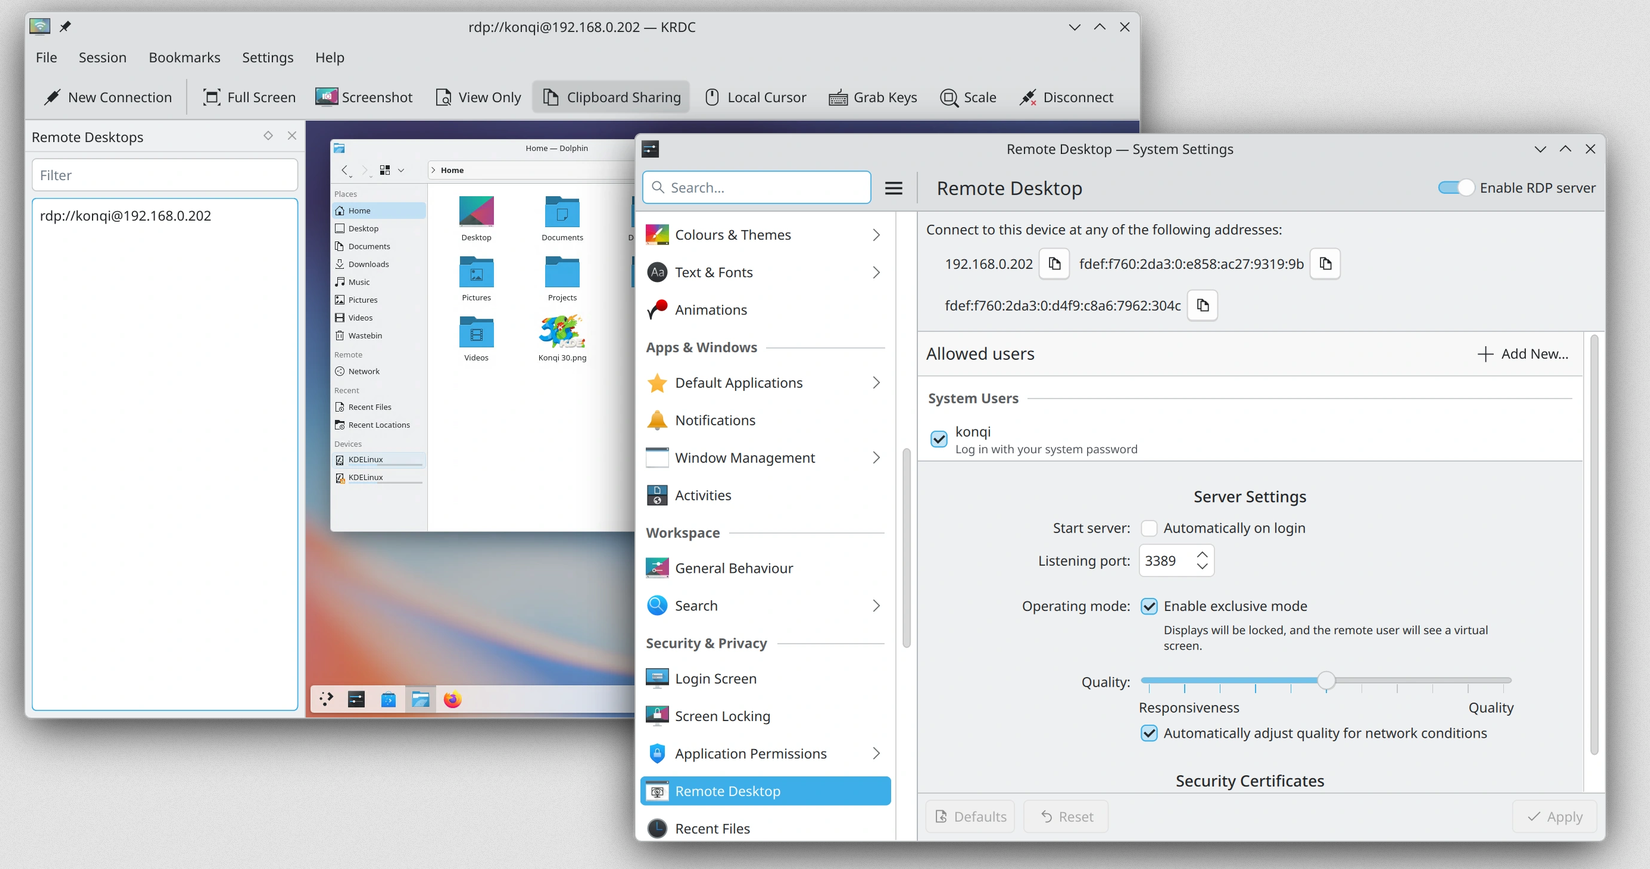Image resolution: width=1650 pixels, height=869 pixels.
Task: Copy the 192.168.0.202 address
Action: coord(1054,264)
